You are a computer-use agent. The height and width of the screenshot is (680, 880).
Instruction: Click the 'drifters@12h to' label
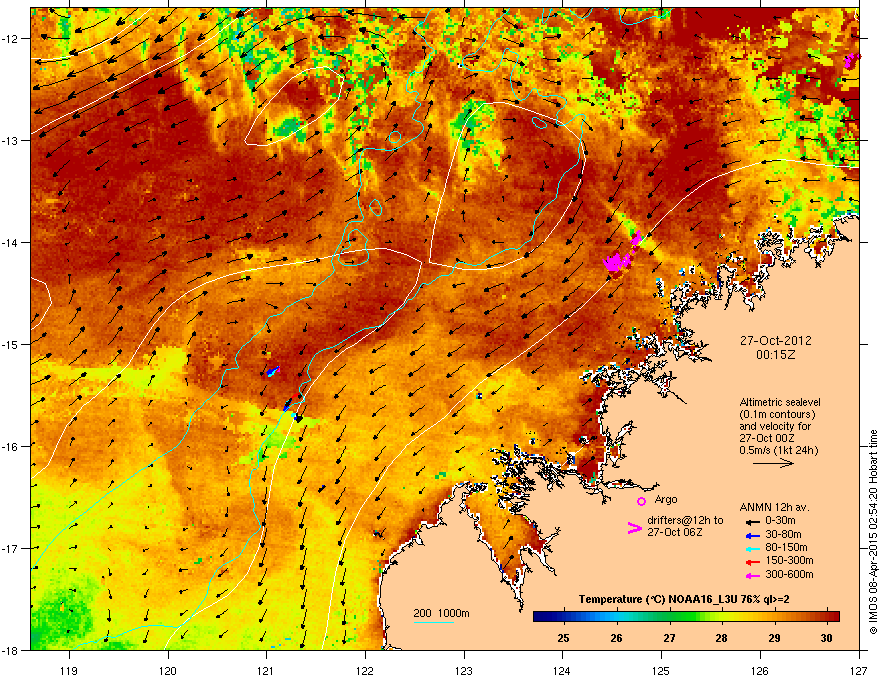[x=685, y=521]
